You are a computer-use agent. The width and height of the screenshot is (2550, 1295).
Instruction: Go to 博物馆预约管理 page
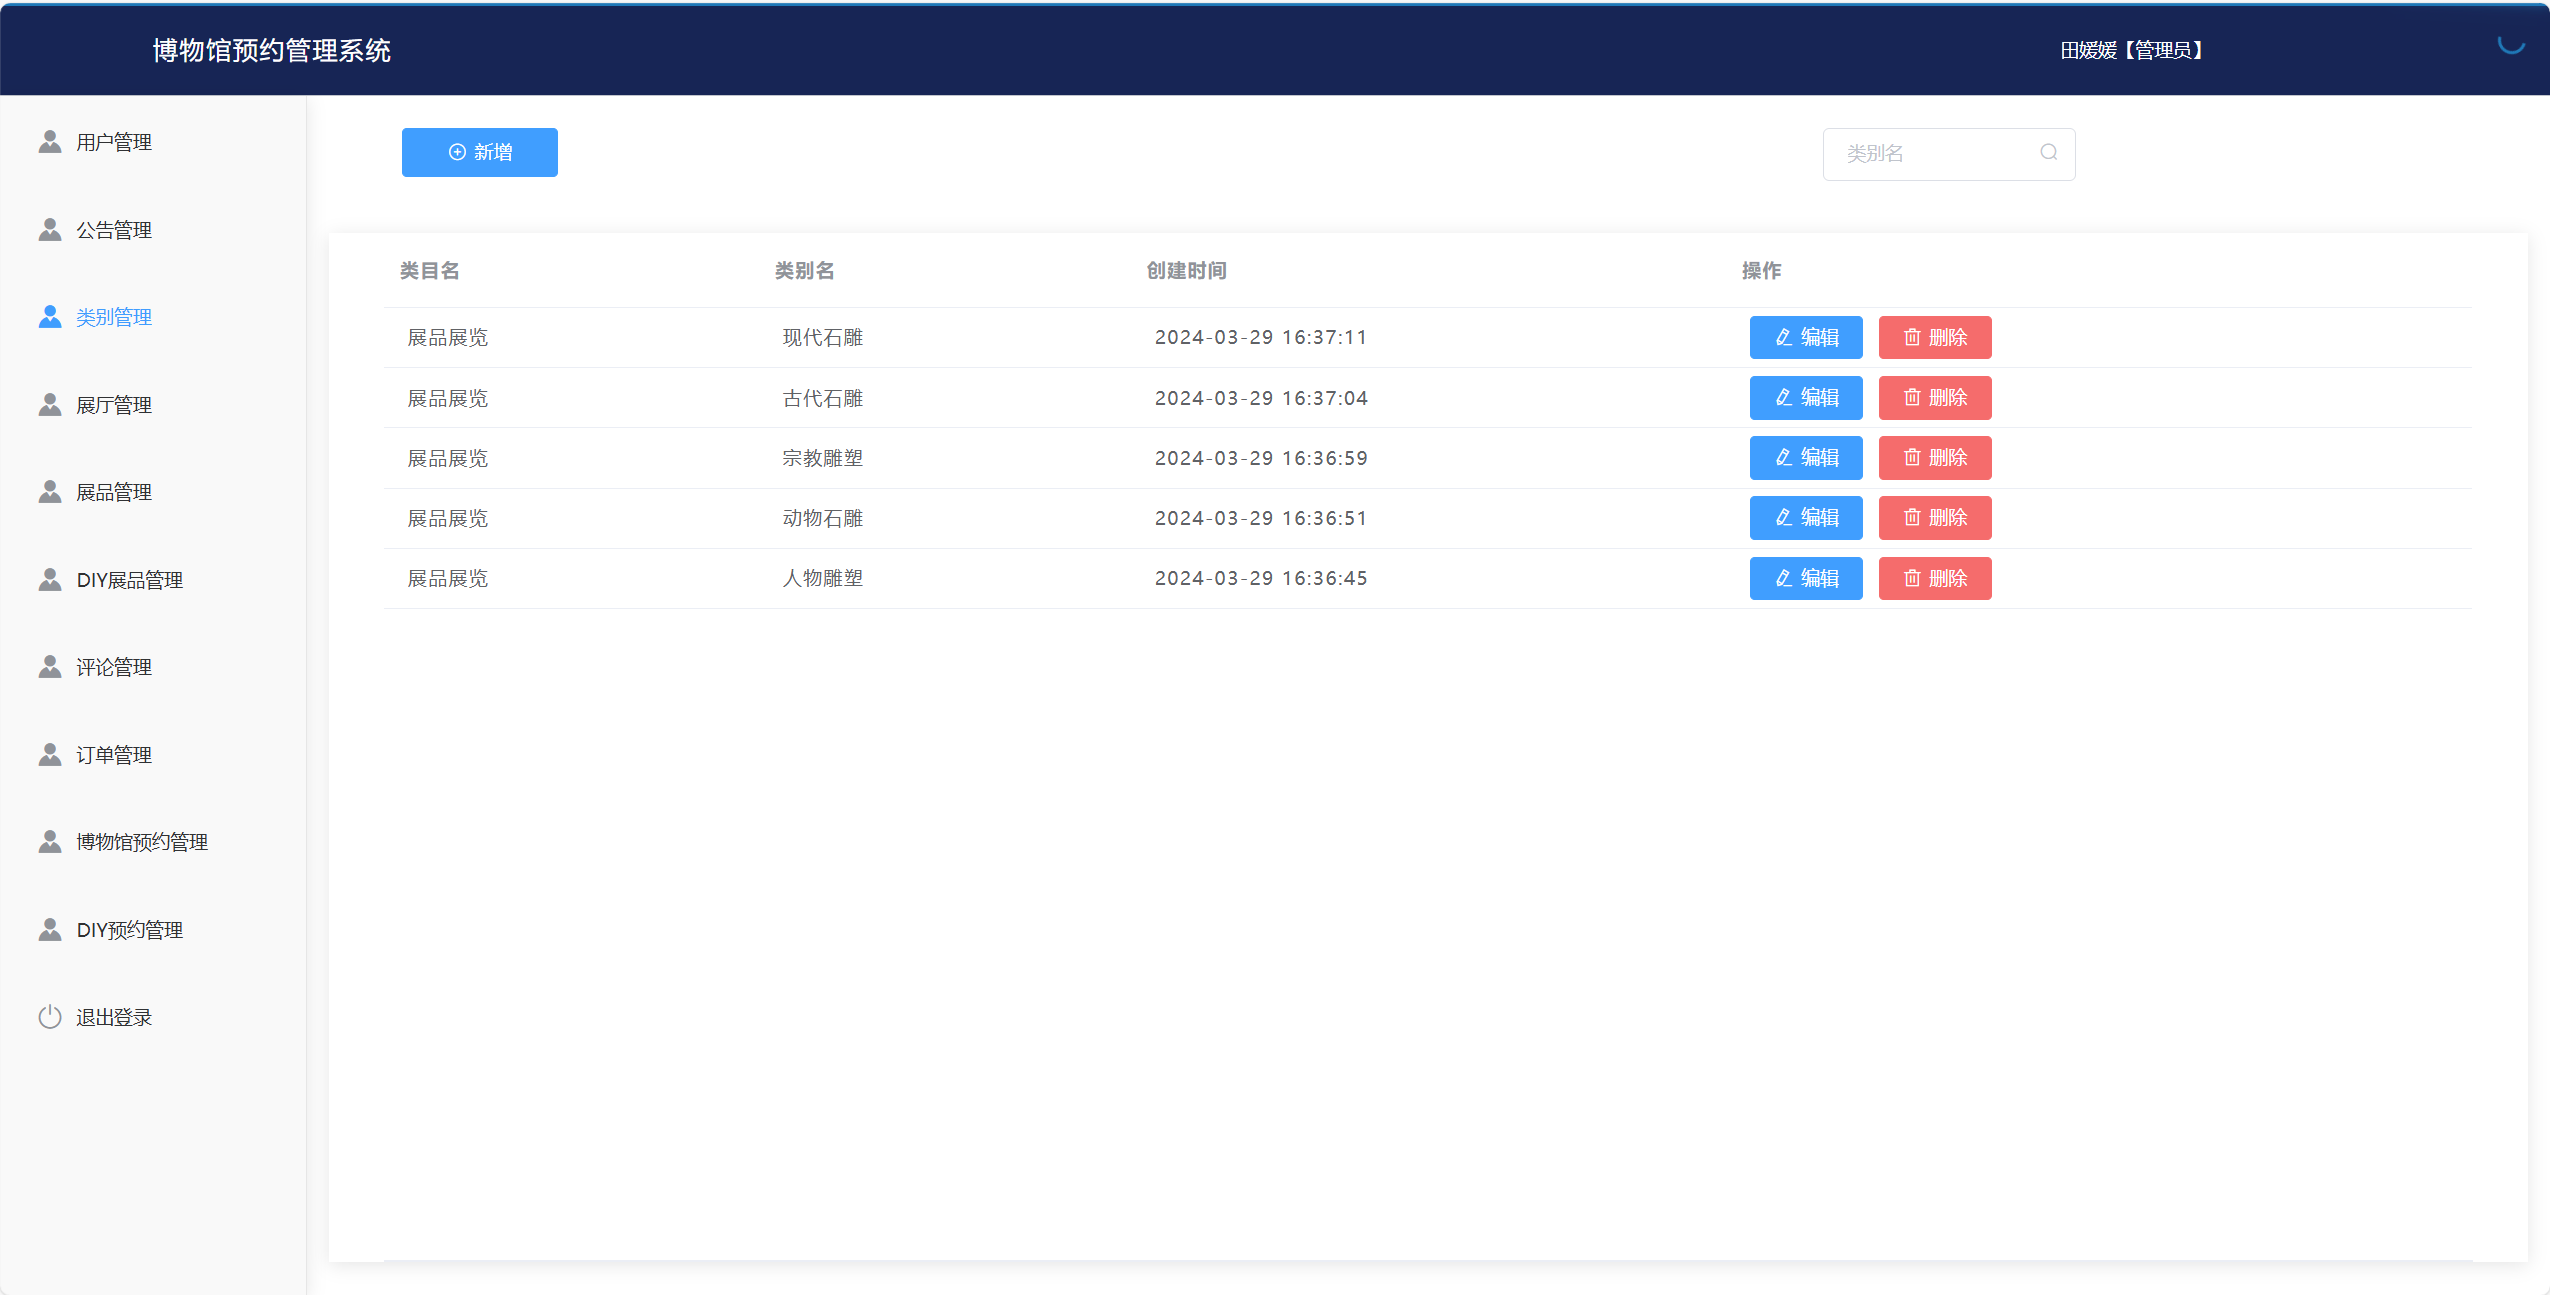click(x=142, y=842)
